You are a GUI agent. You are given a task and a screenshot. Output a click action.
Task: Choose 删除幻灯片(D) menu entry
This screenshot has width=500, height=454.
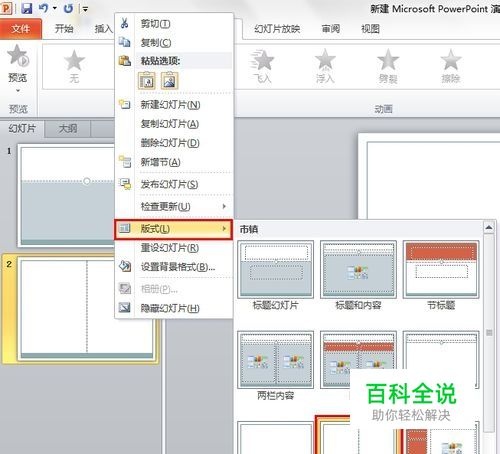pos(173,143)
